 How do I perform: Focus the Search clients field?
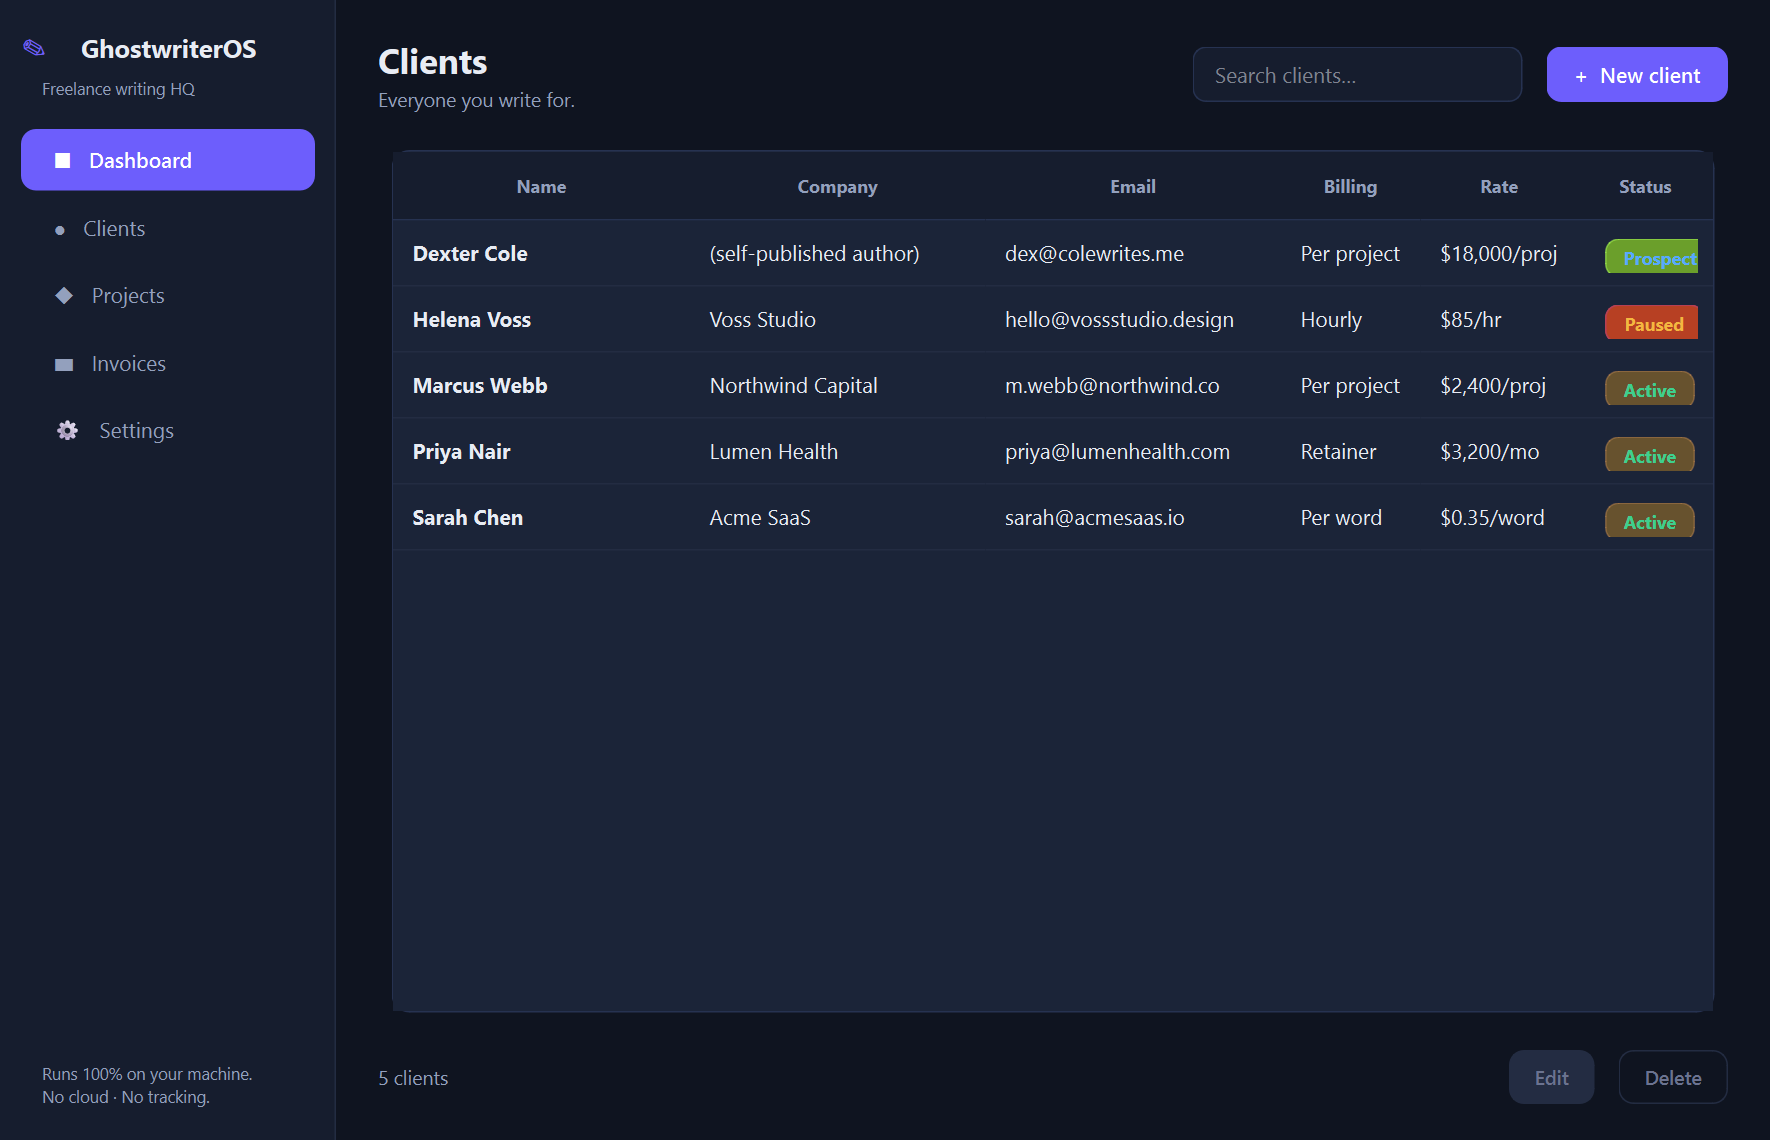(x=1357, y=75)
